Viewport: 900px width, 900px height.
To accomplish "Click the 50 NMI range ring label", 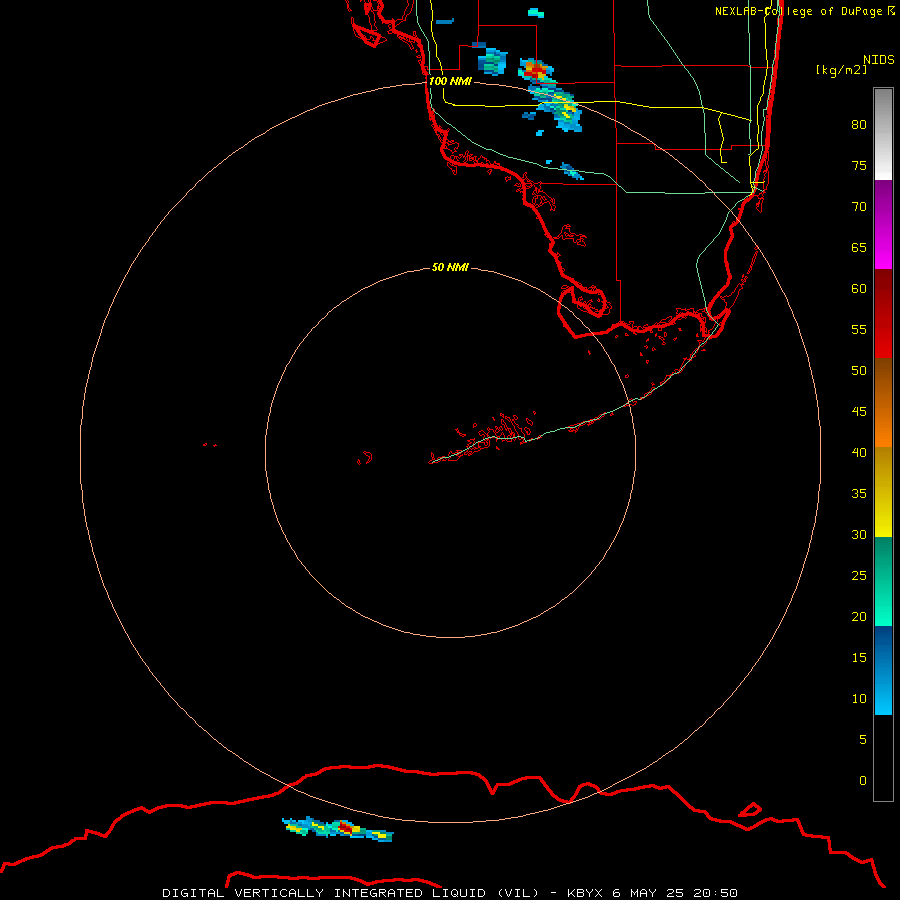I will coord(450,267).
